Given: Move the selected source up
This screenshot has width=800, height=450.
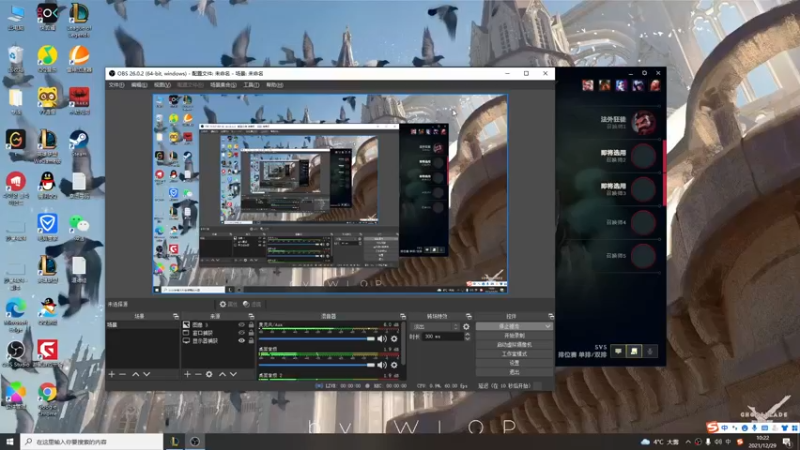Looking at the screenshot, I should [222, 374].
